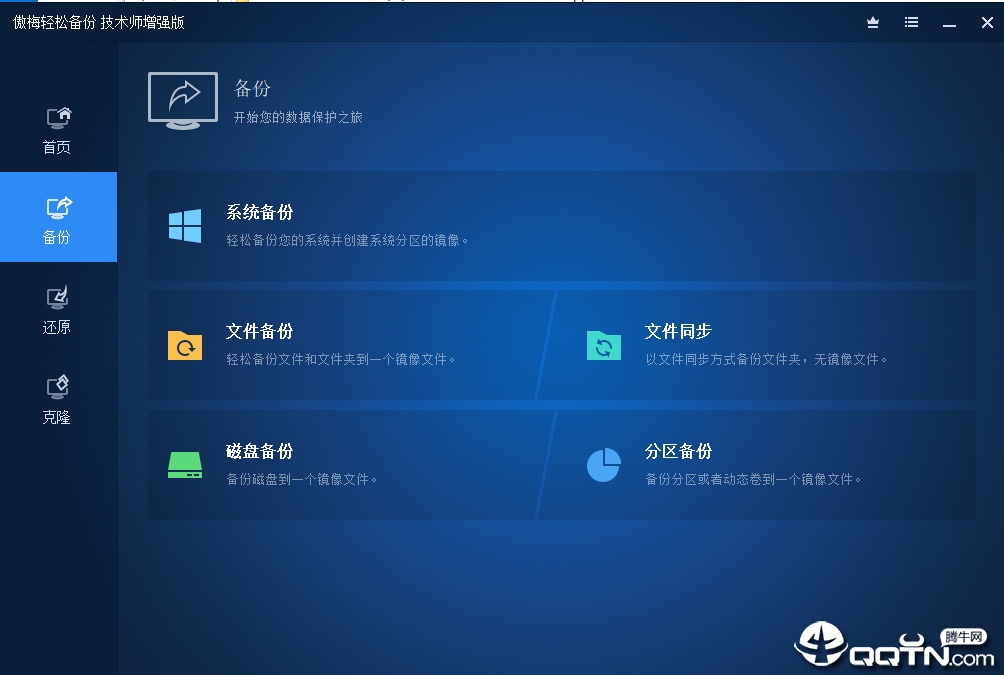Choose 文件备份 option title
The height and width of the screenshot is (675, 1004).
coord(260,331)
